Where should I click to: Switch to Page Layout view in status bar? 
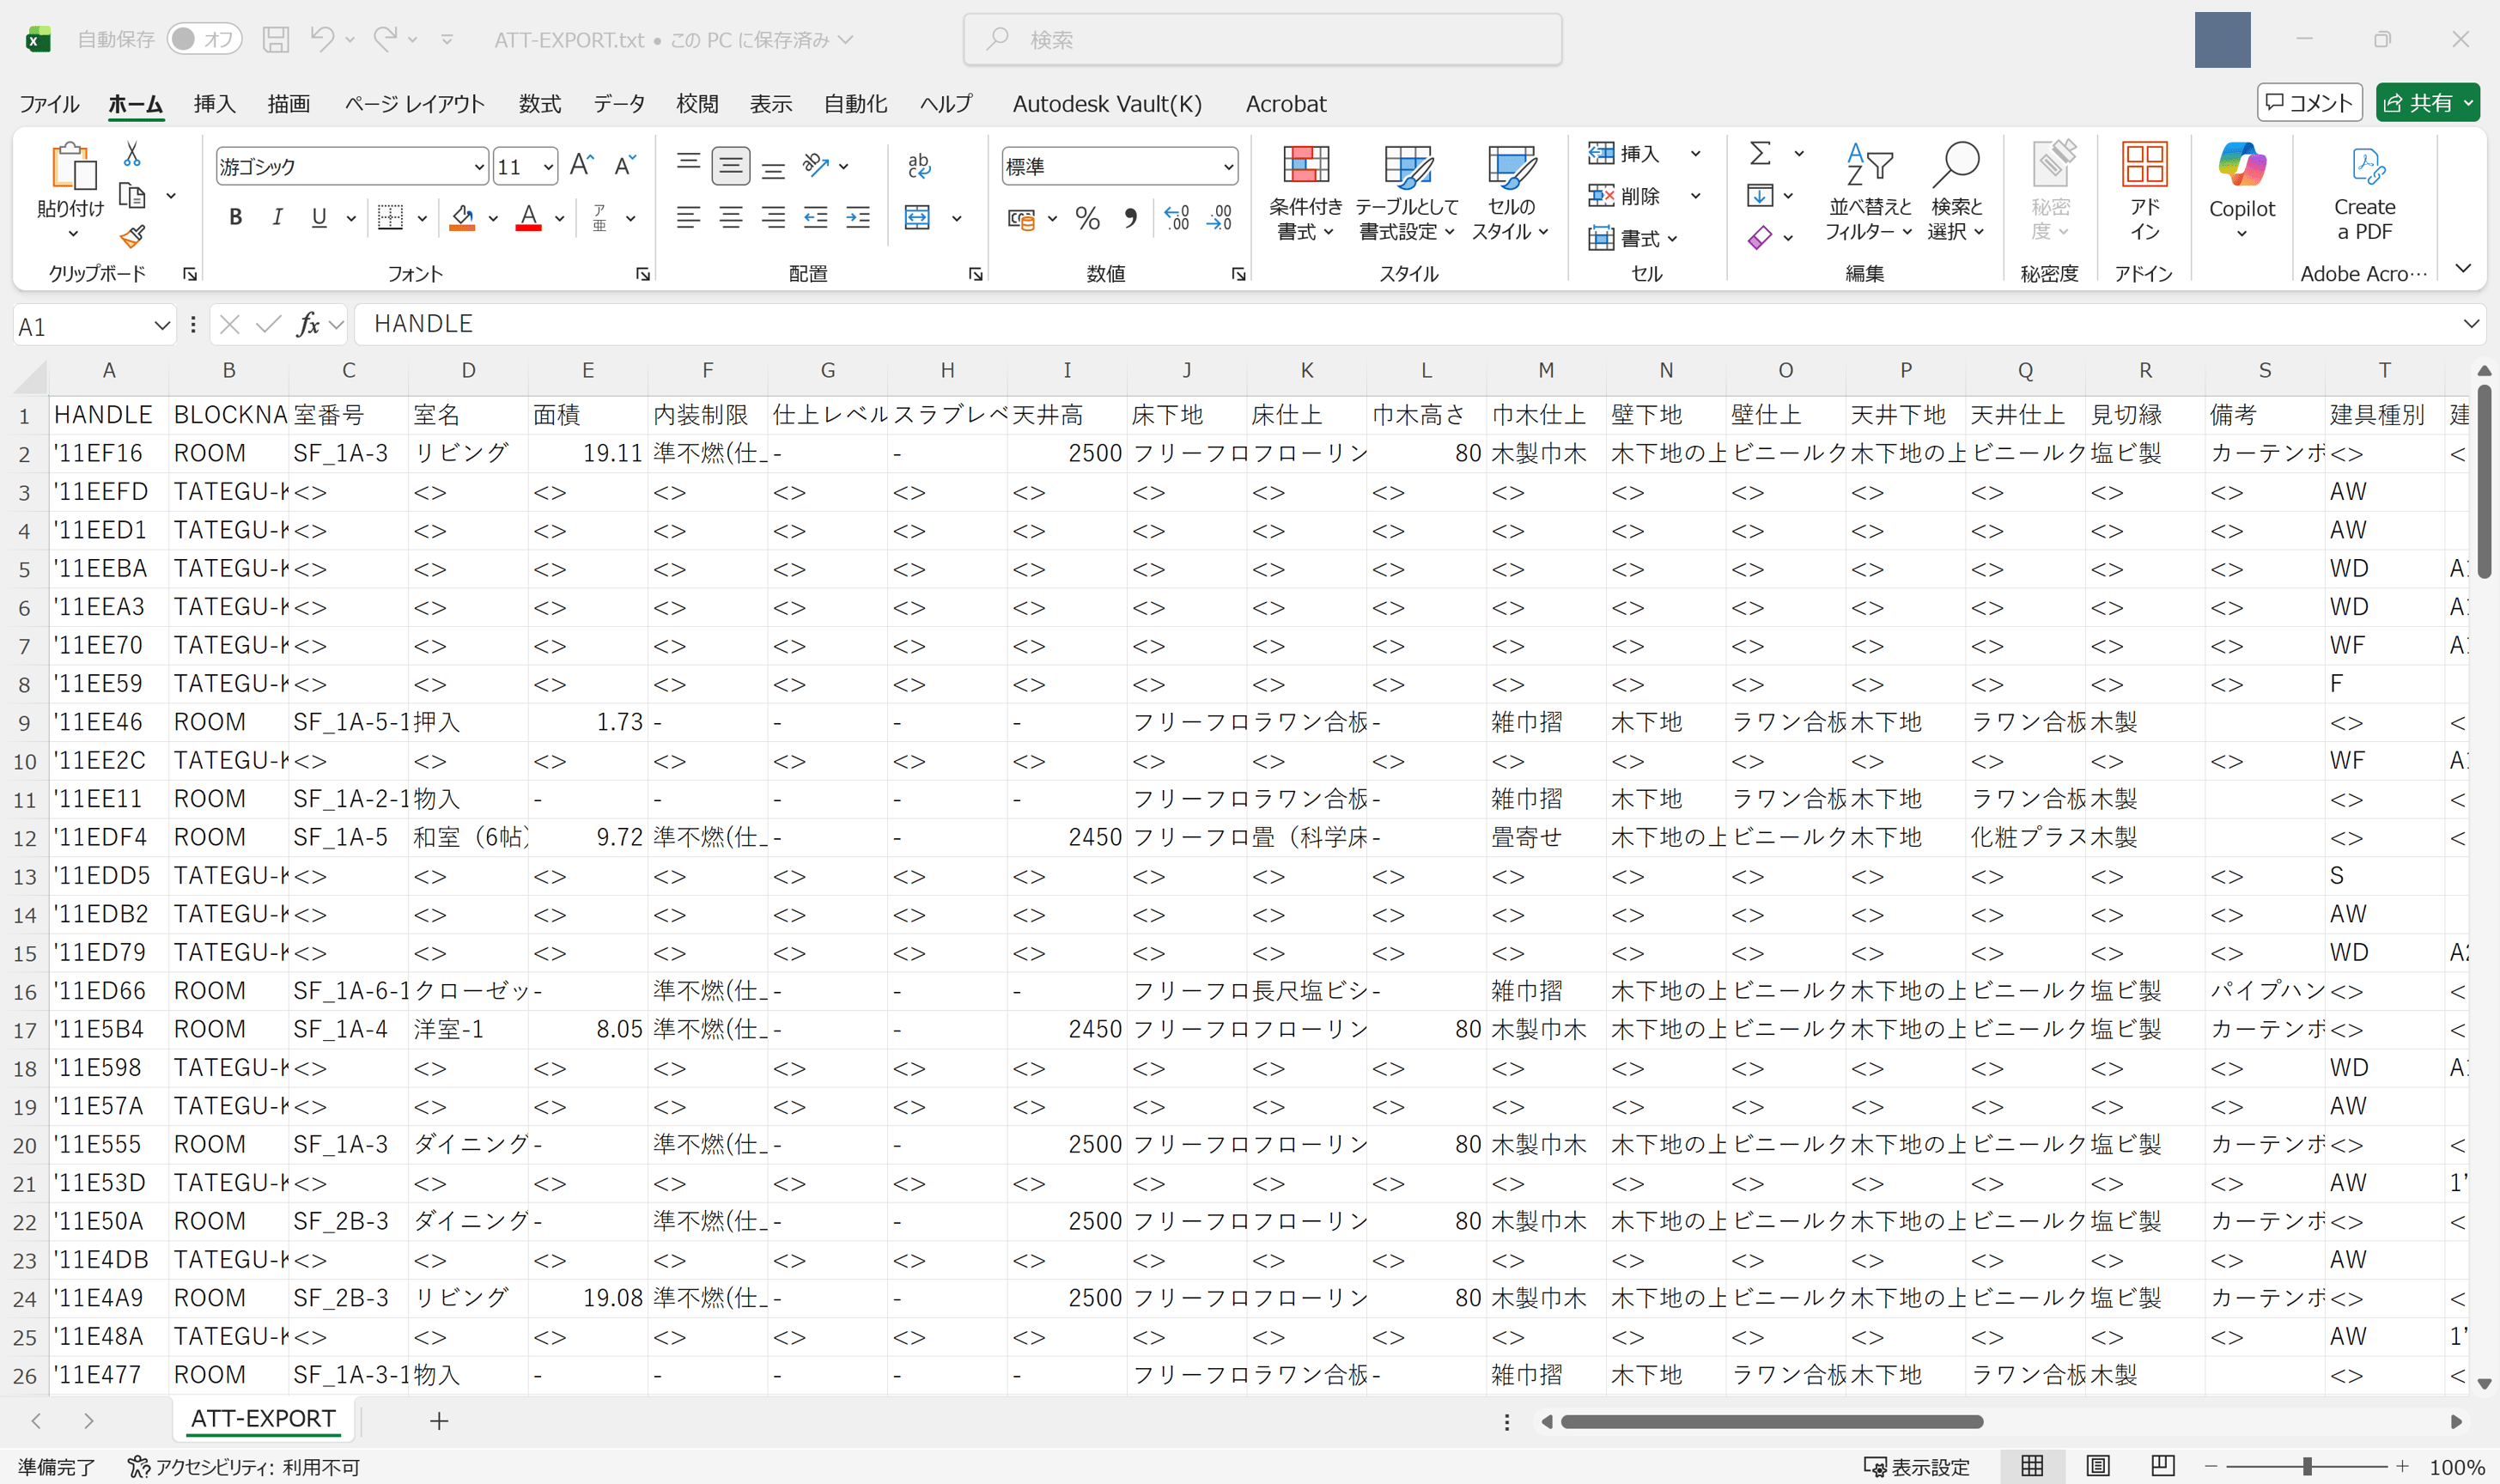click(2098, 1466)
